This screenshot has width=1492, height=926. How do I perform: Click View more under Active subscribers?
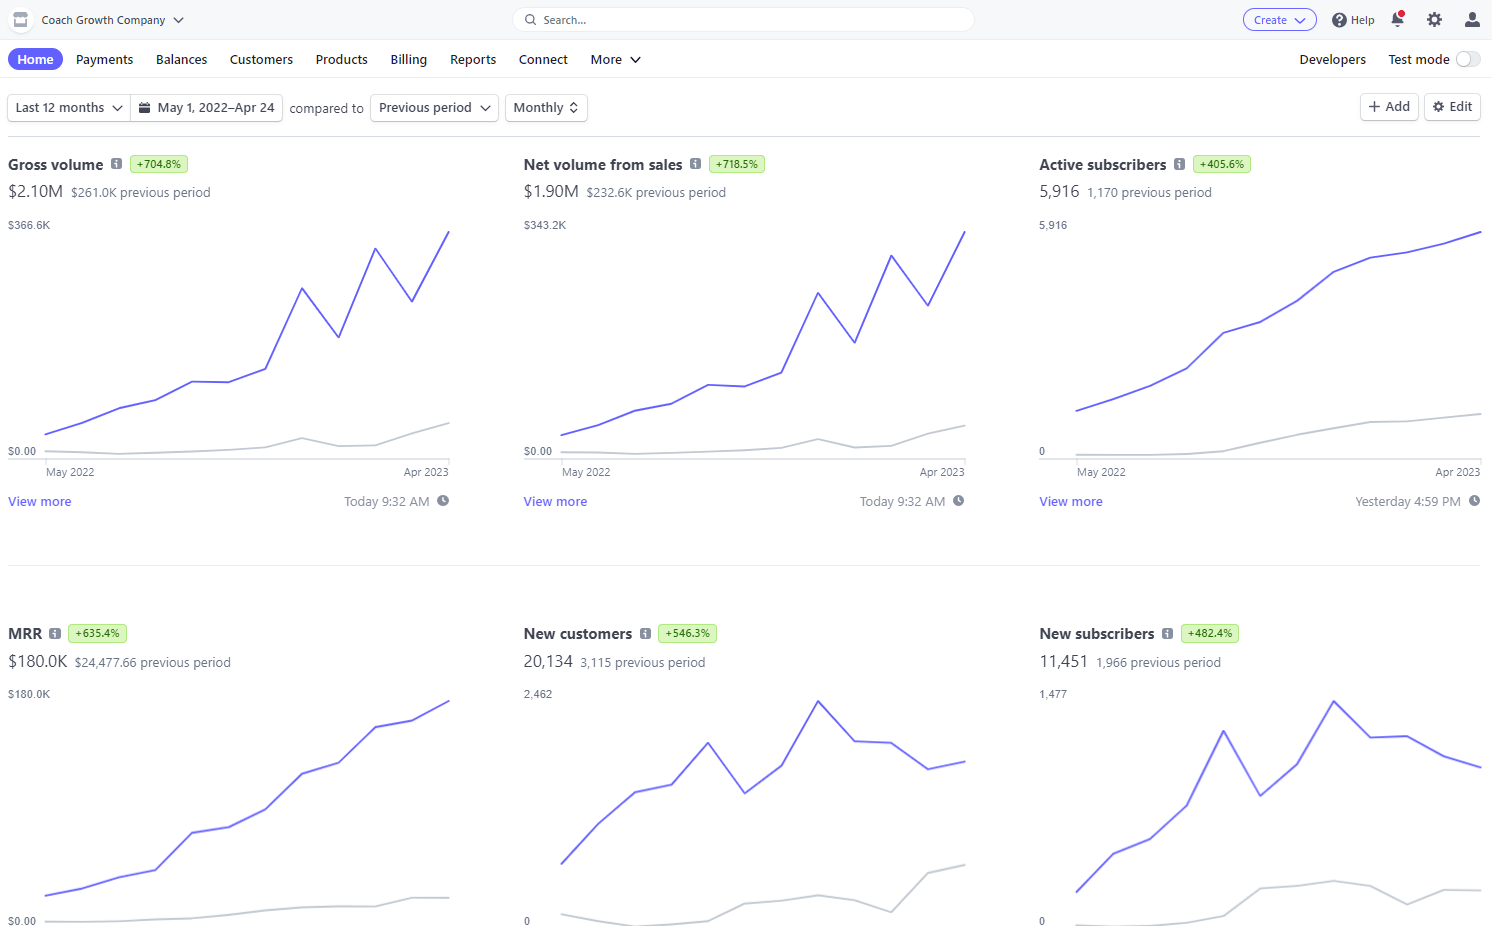[1070, 502]
